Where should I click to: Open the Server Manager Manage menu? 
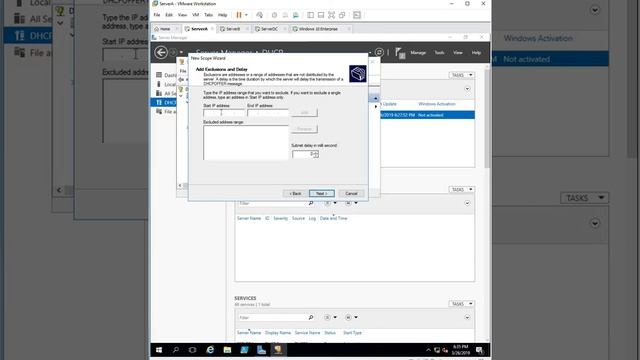point(418,53)
